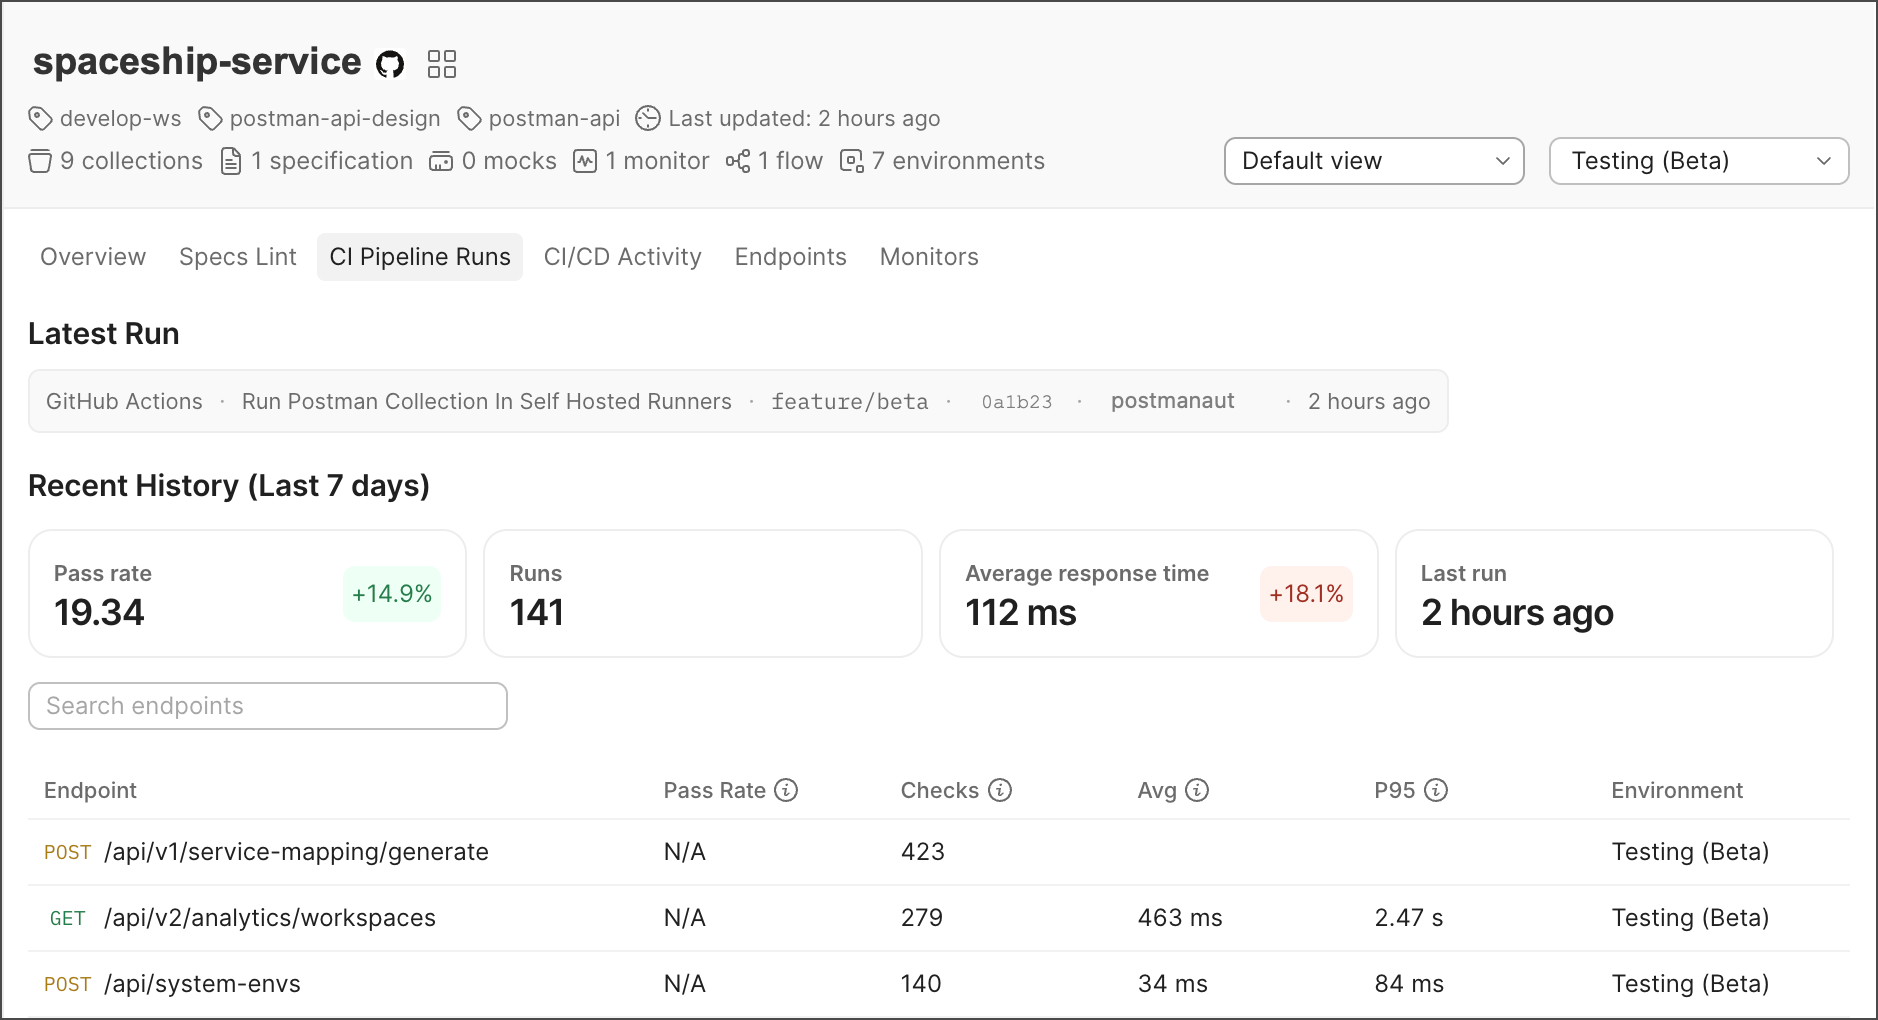Image resolution: width=1878 pixels, height=1020 pixels.
Task: Click the info icon next to P95 header
Action: [x=1437, y=790]
